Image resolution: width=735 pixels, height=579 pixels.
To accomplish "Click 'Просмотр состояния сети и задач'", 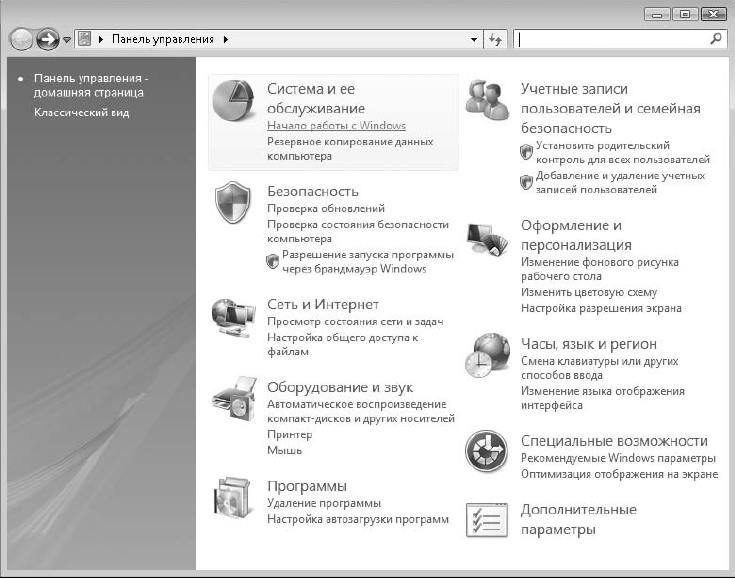I will [x=355, y=322].
